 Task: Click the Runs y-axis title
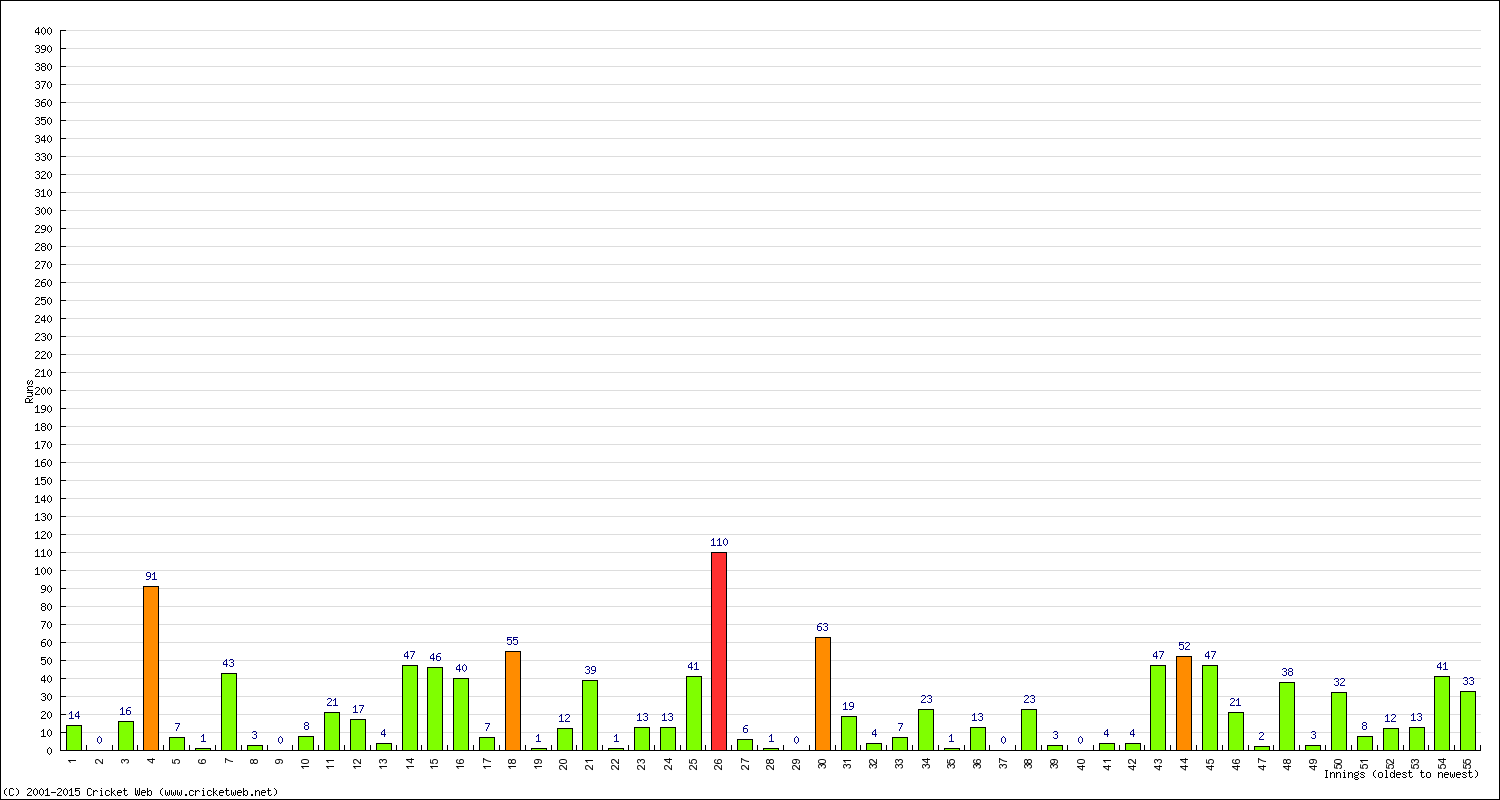click(x=29, y=391)
